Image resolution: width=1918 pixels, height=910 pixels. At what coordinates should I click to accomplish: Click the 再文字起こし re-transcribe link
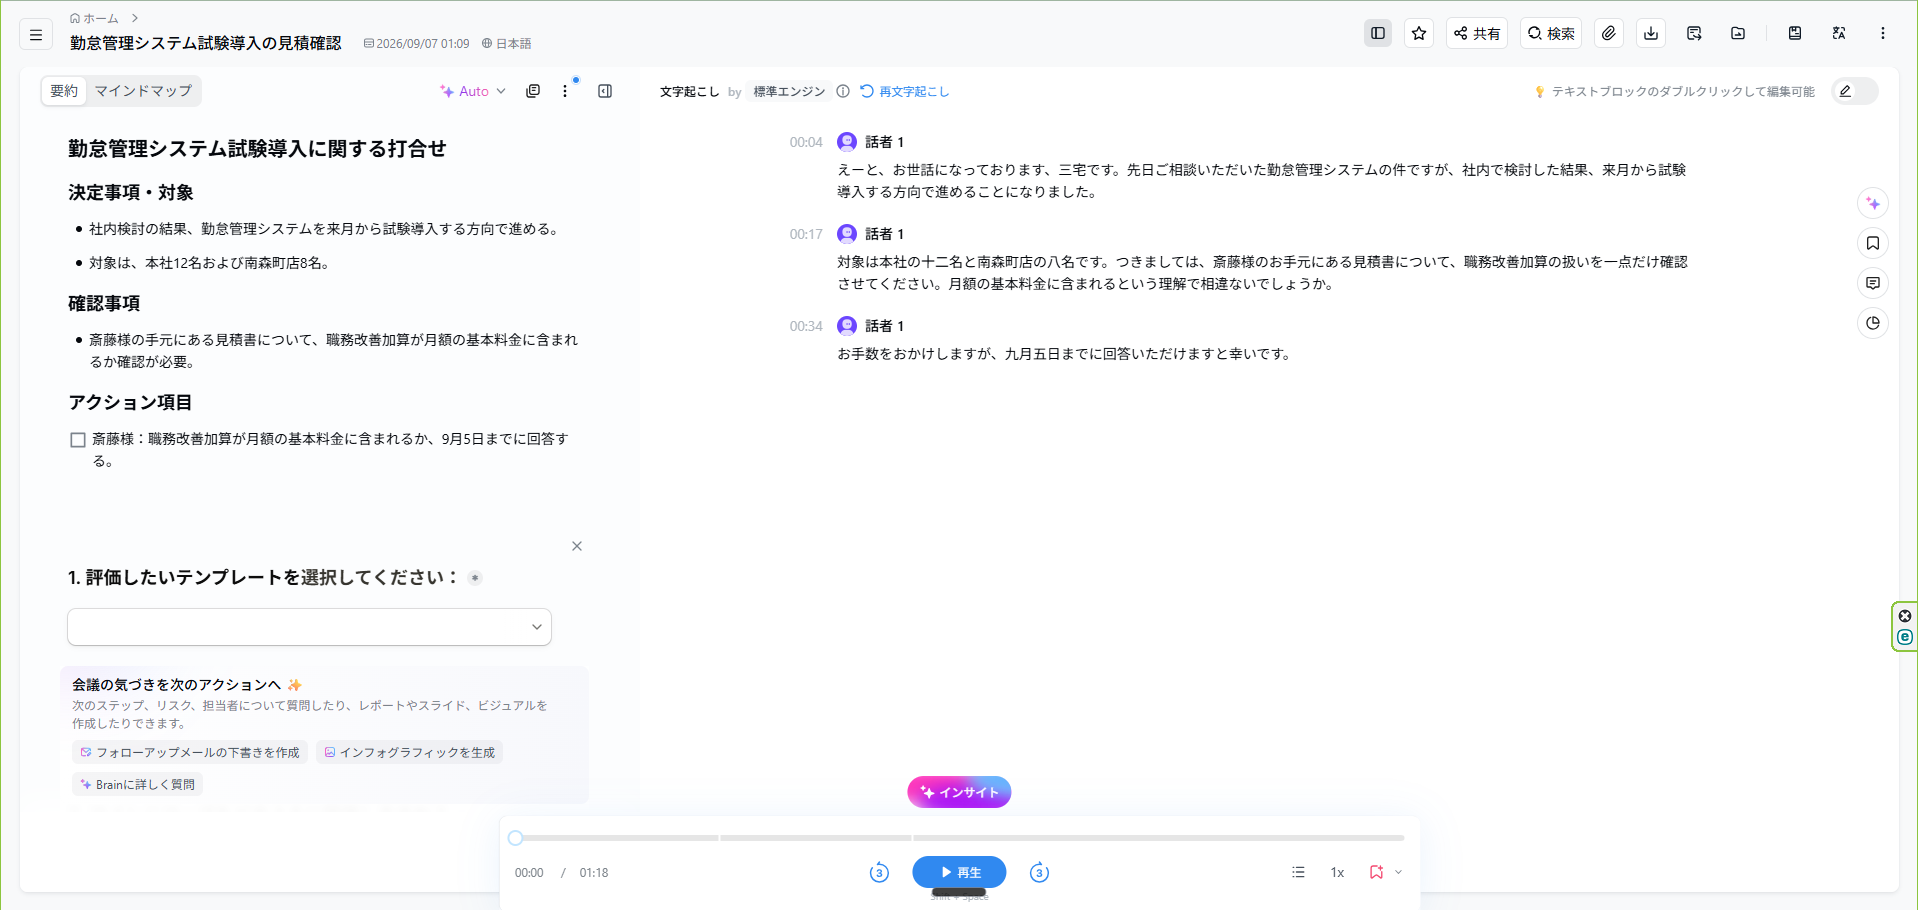(x=905, y=91)
